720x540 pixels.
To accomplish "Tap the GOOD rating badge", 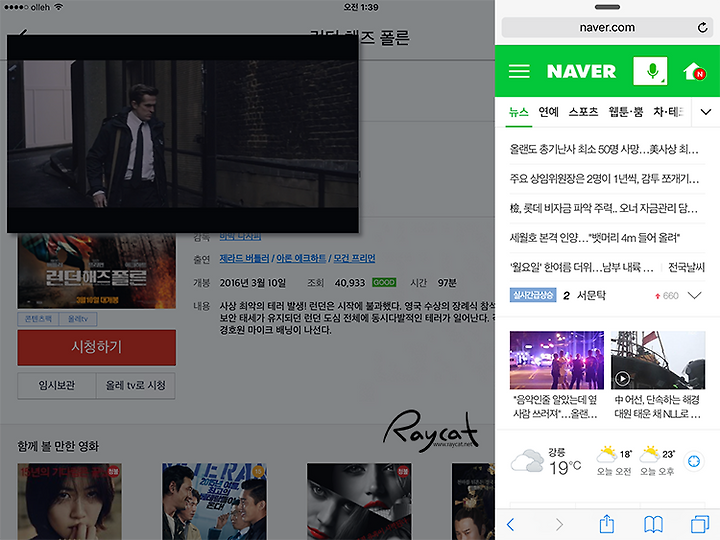I will [384, 282].
